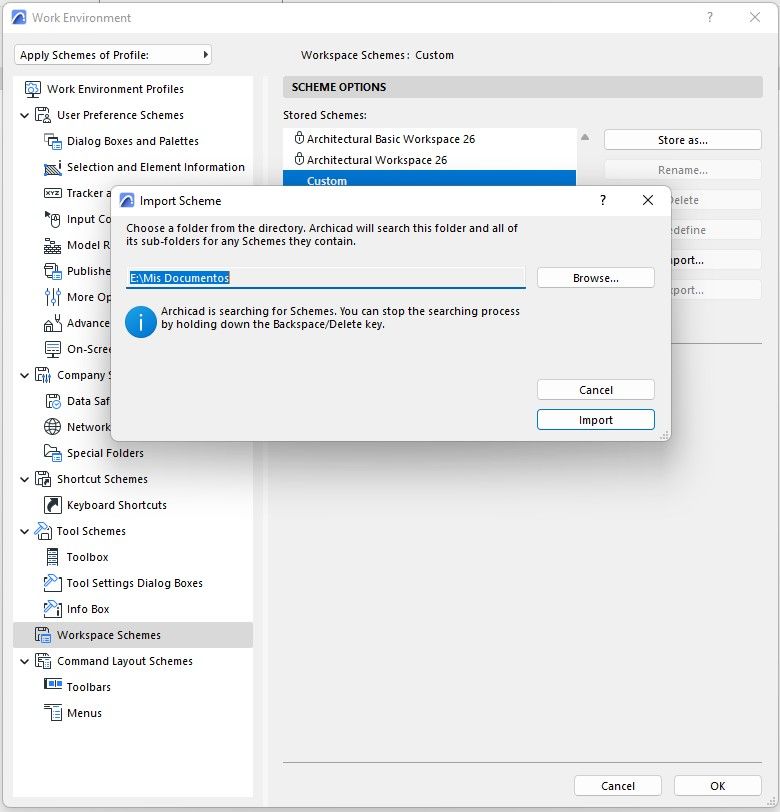
Task: Open Work Environment Profiles icon
Action: (33, 89)
